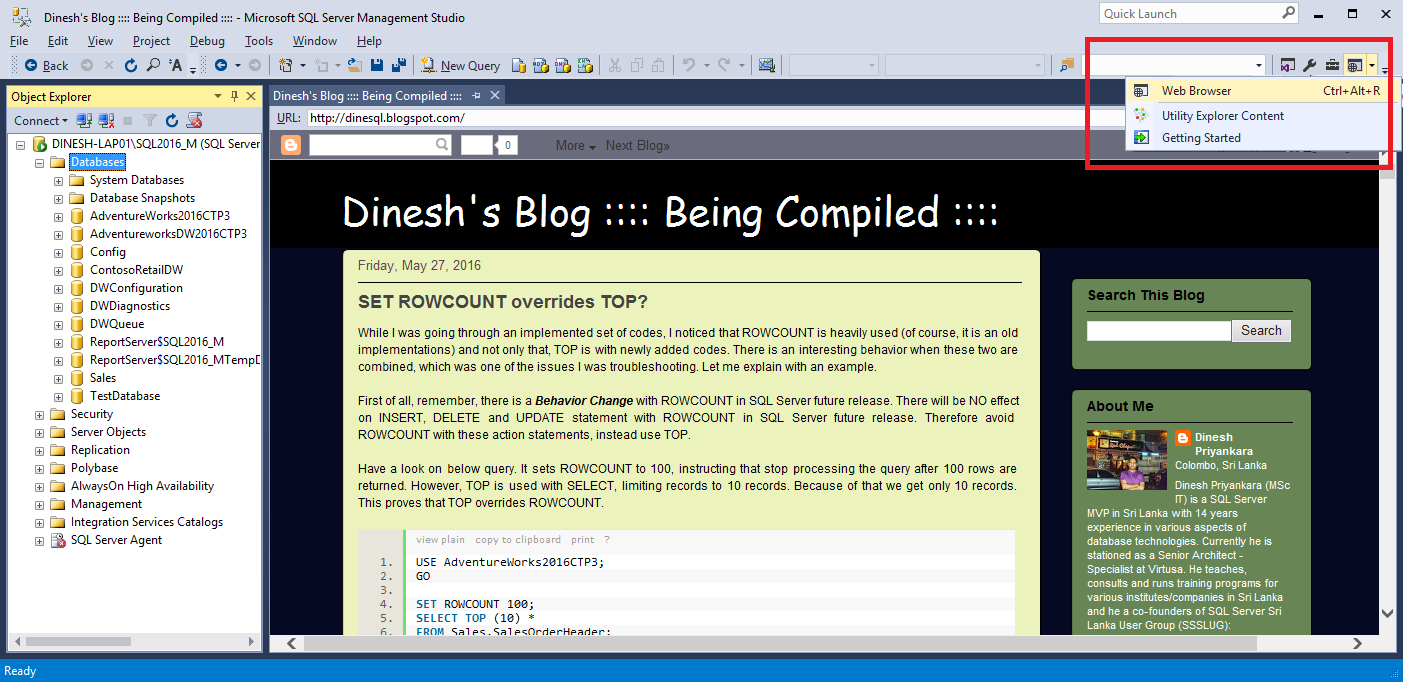
Task: Click the Connect Object Explorer icon
Action: pyautogui.click(x=84, y=120)
